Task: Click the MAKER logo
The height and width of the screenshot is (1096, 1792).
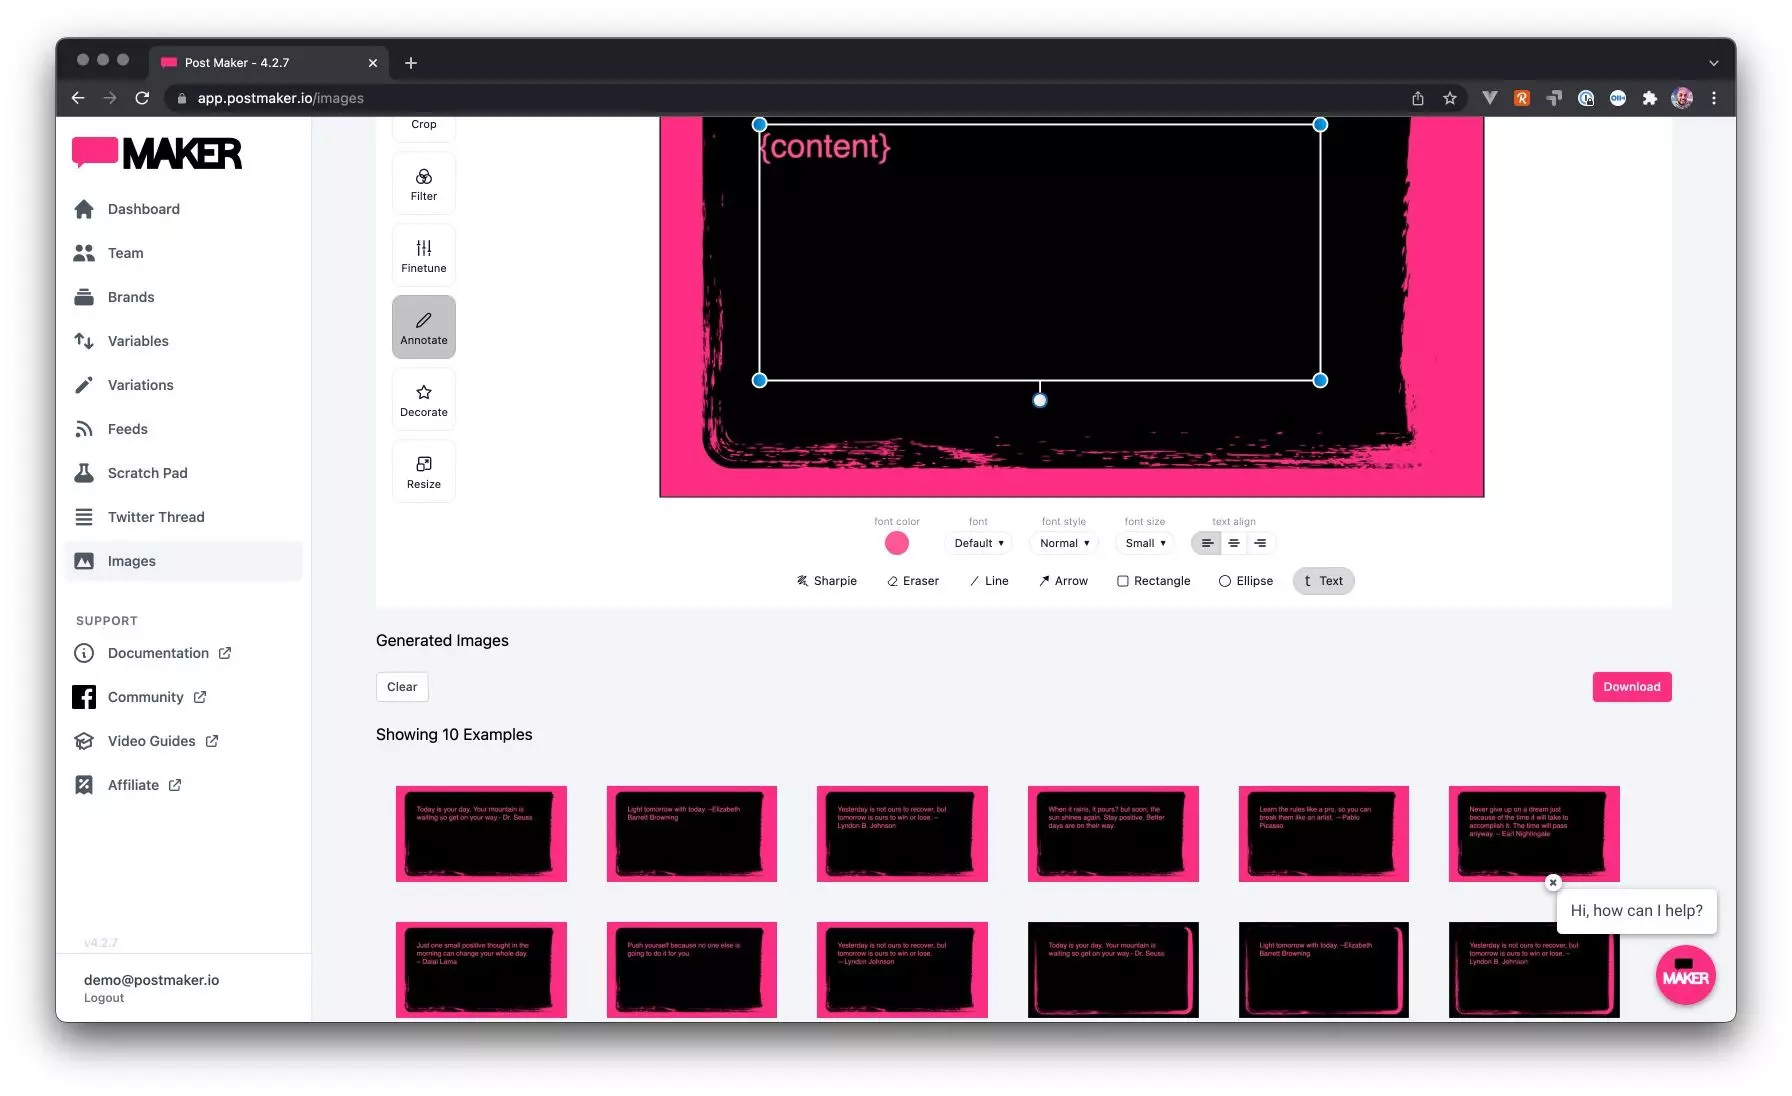Action: (x=157, y=153)
